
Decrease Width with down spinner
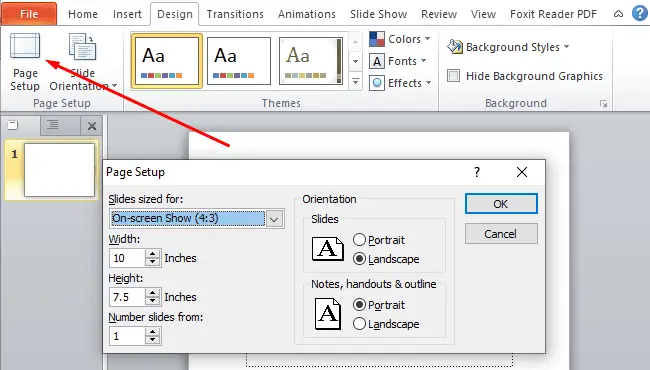(x=153, y=262)
